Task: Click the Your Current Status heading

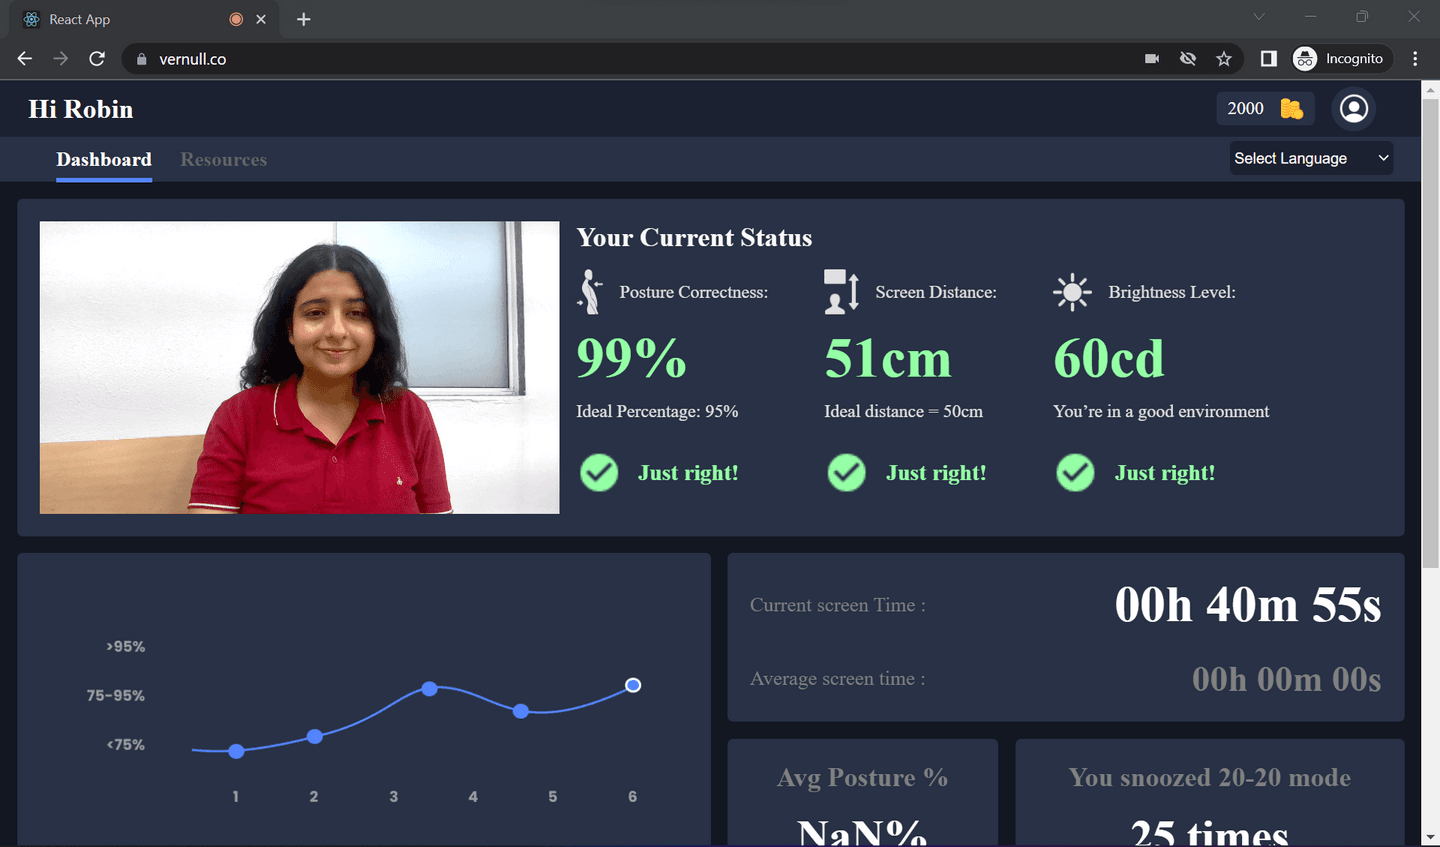Action: (x=694, y=238)
